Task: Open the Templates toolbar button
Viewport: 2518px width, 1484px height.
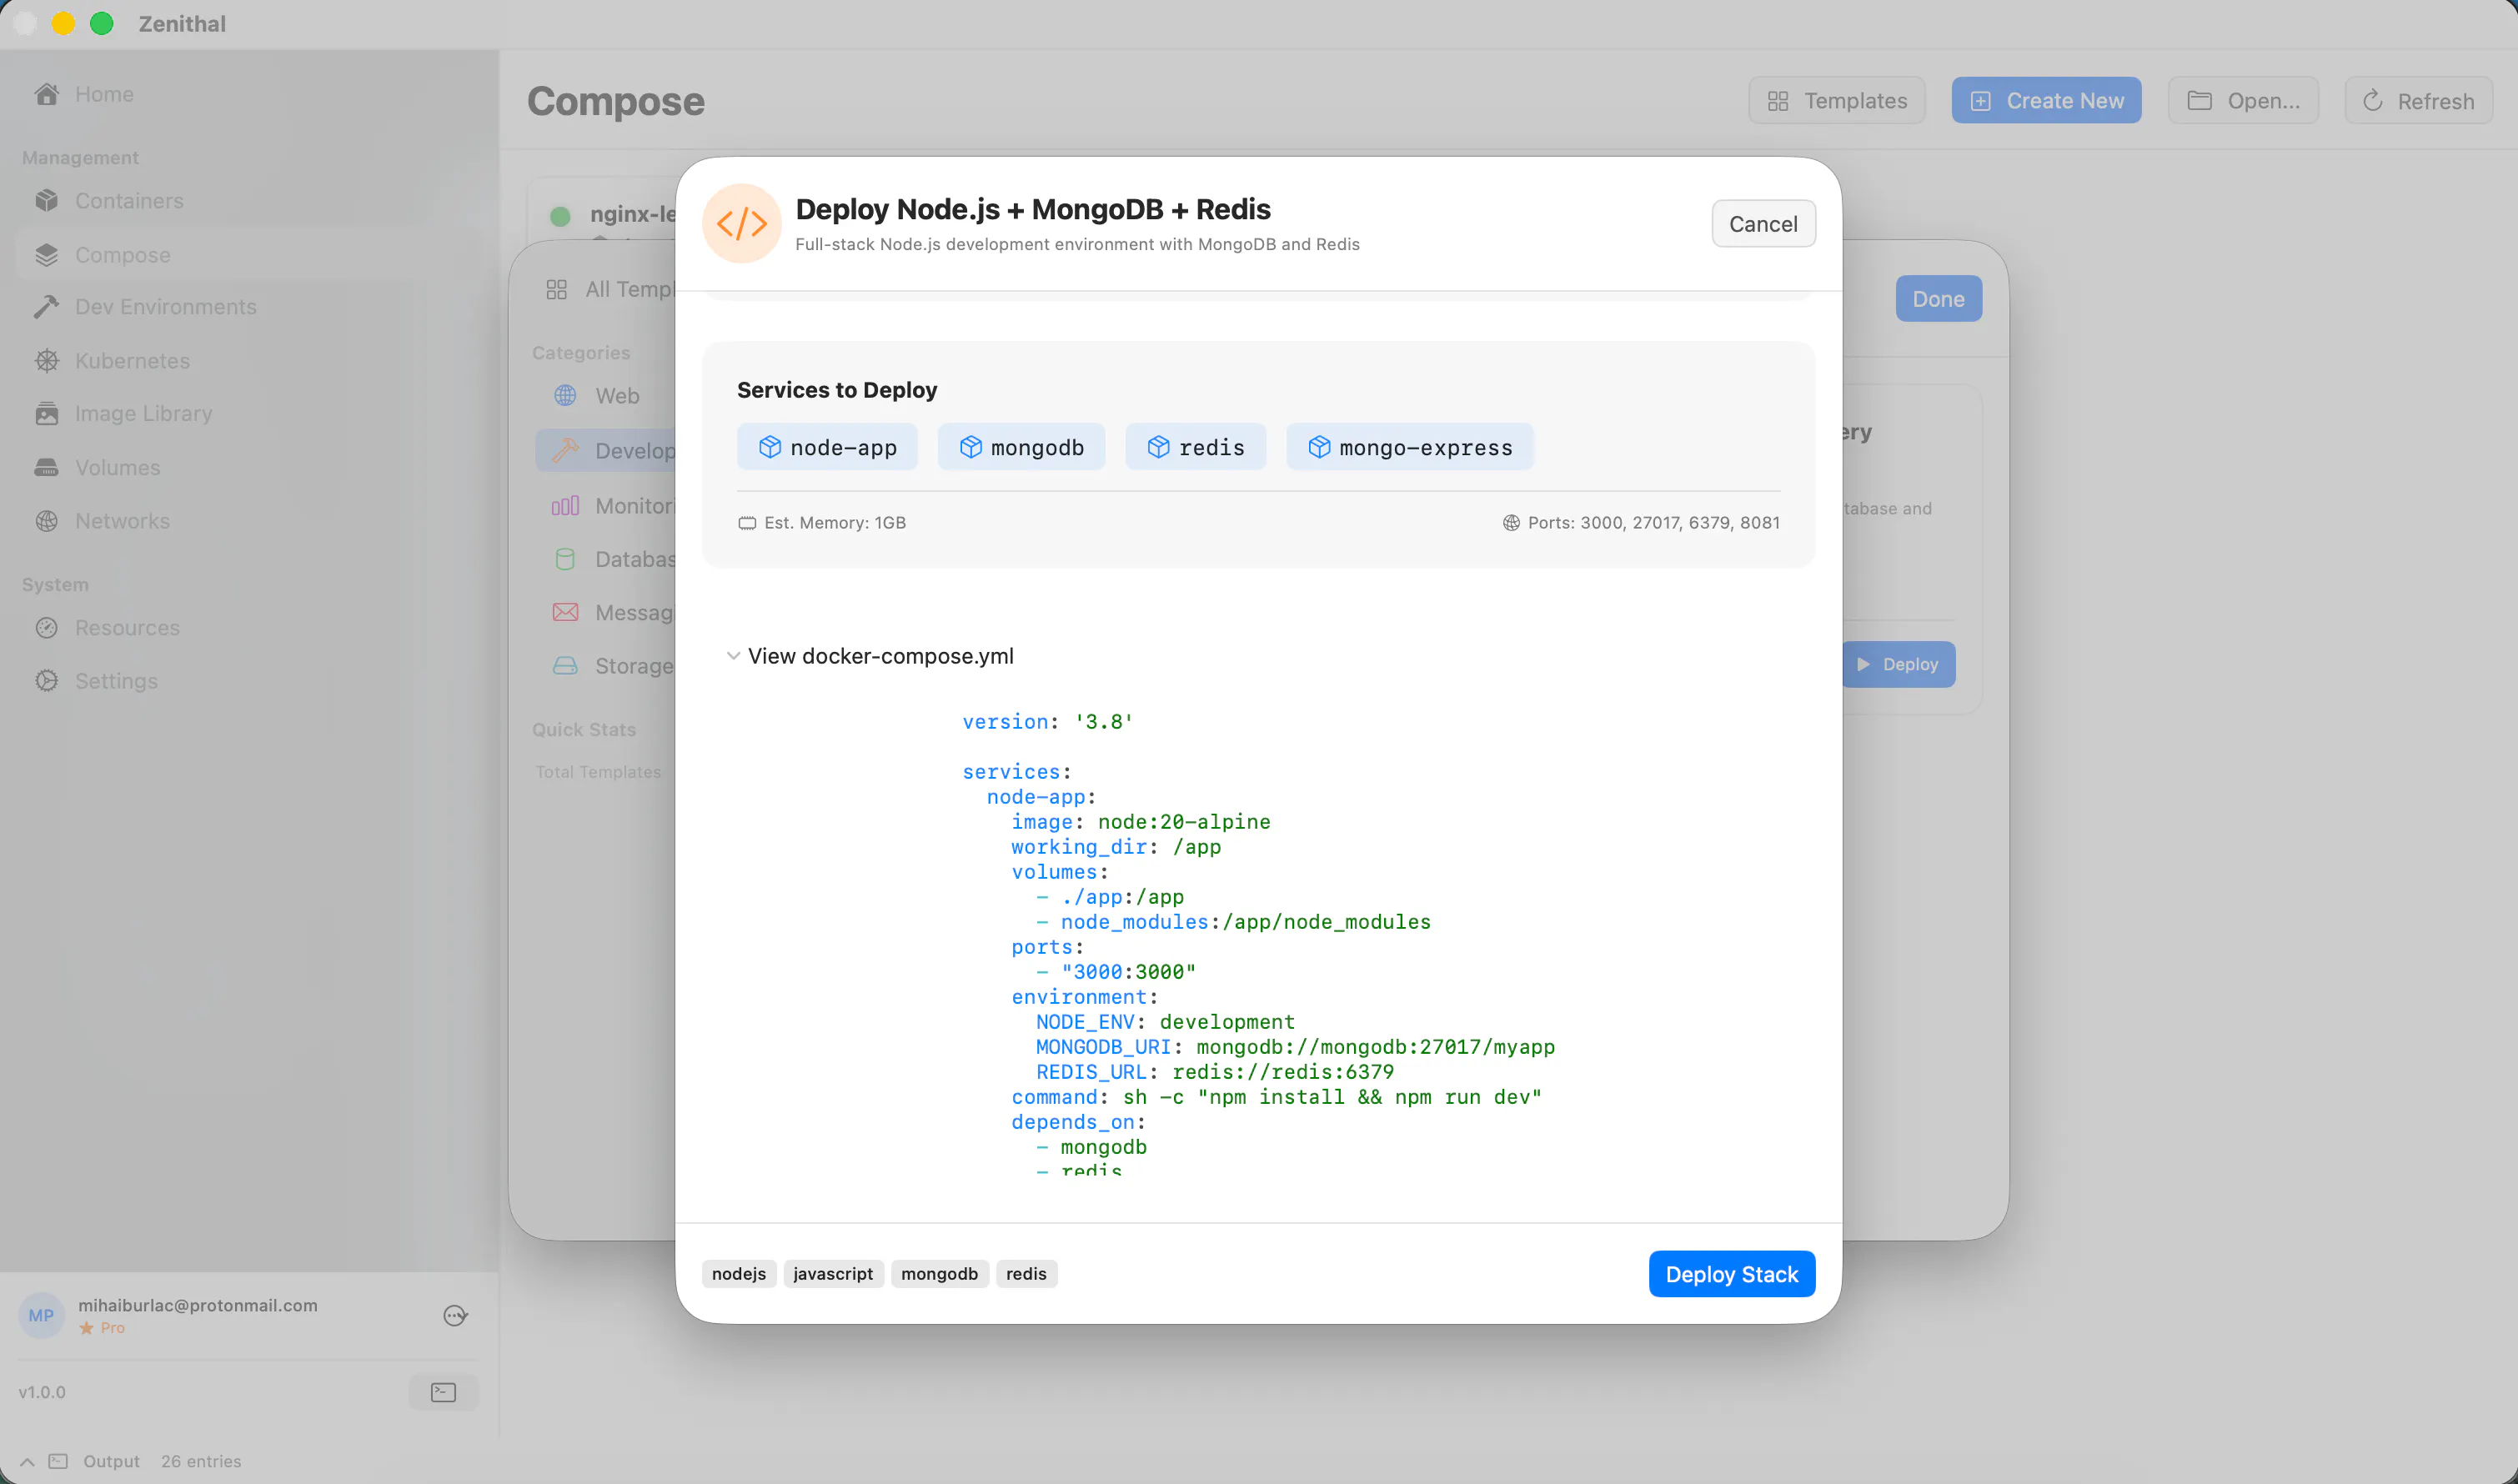Action: [x=1837, y=101]
